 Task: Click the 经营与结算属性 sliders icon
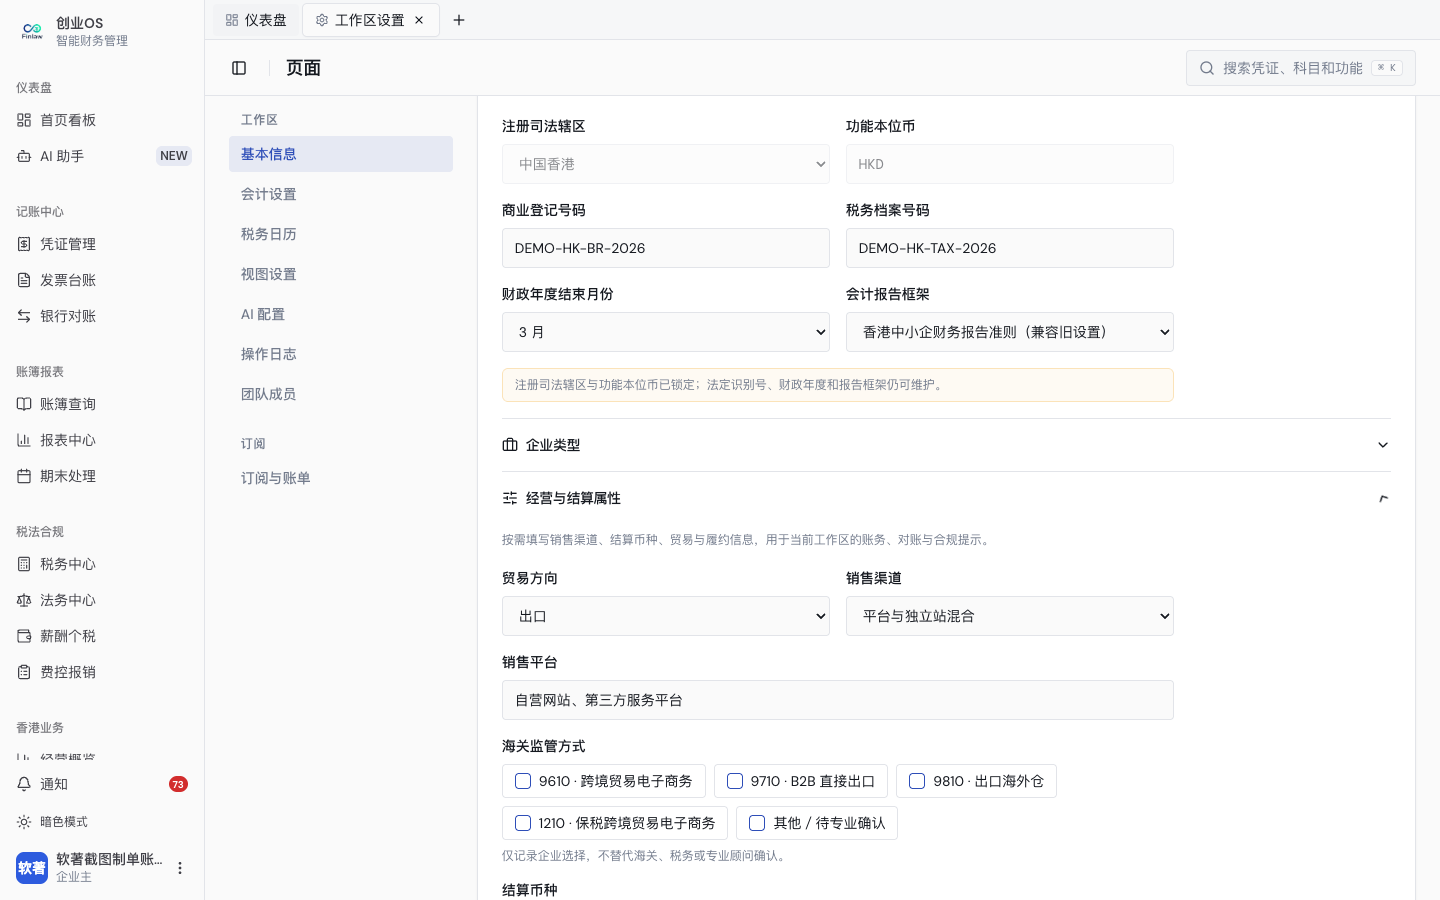point(510,498)
